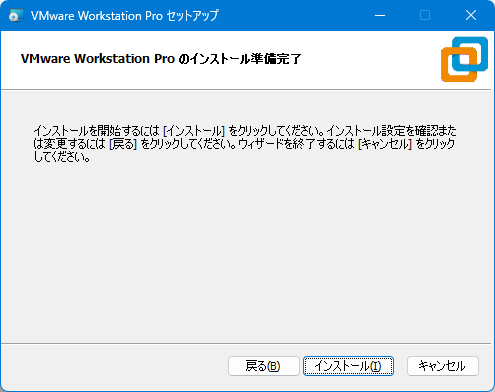Close the VMware setup window
495x392 pixels.
471,15
